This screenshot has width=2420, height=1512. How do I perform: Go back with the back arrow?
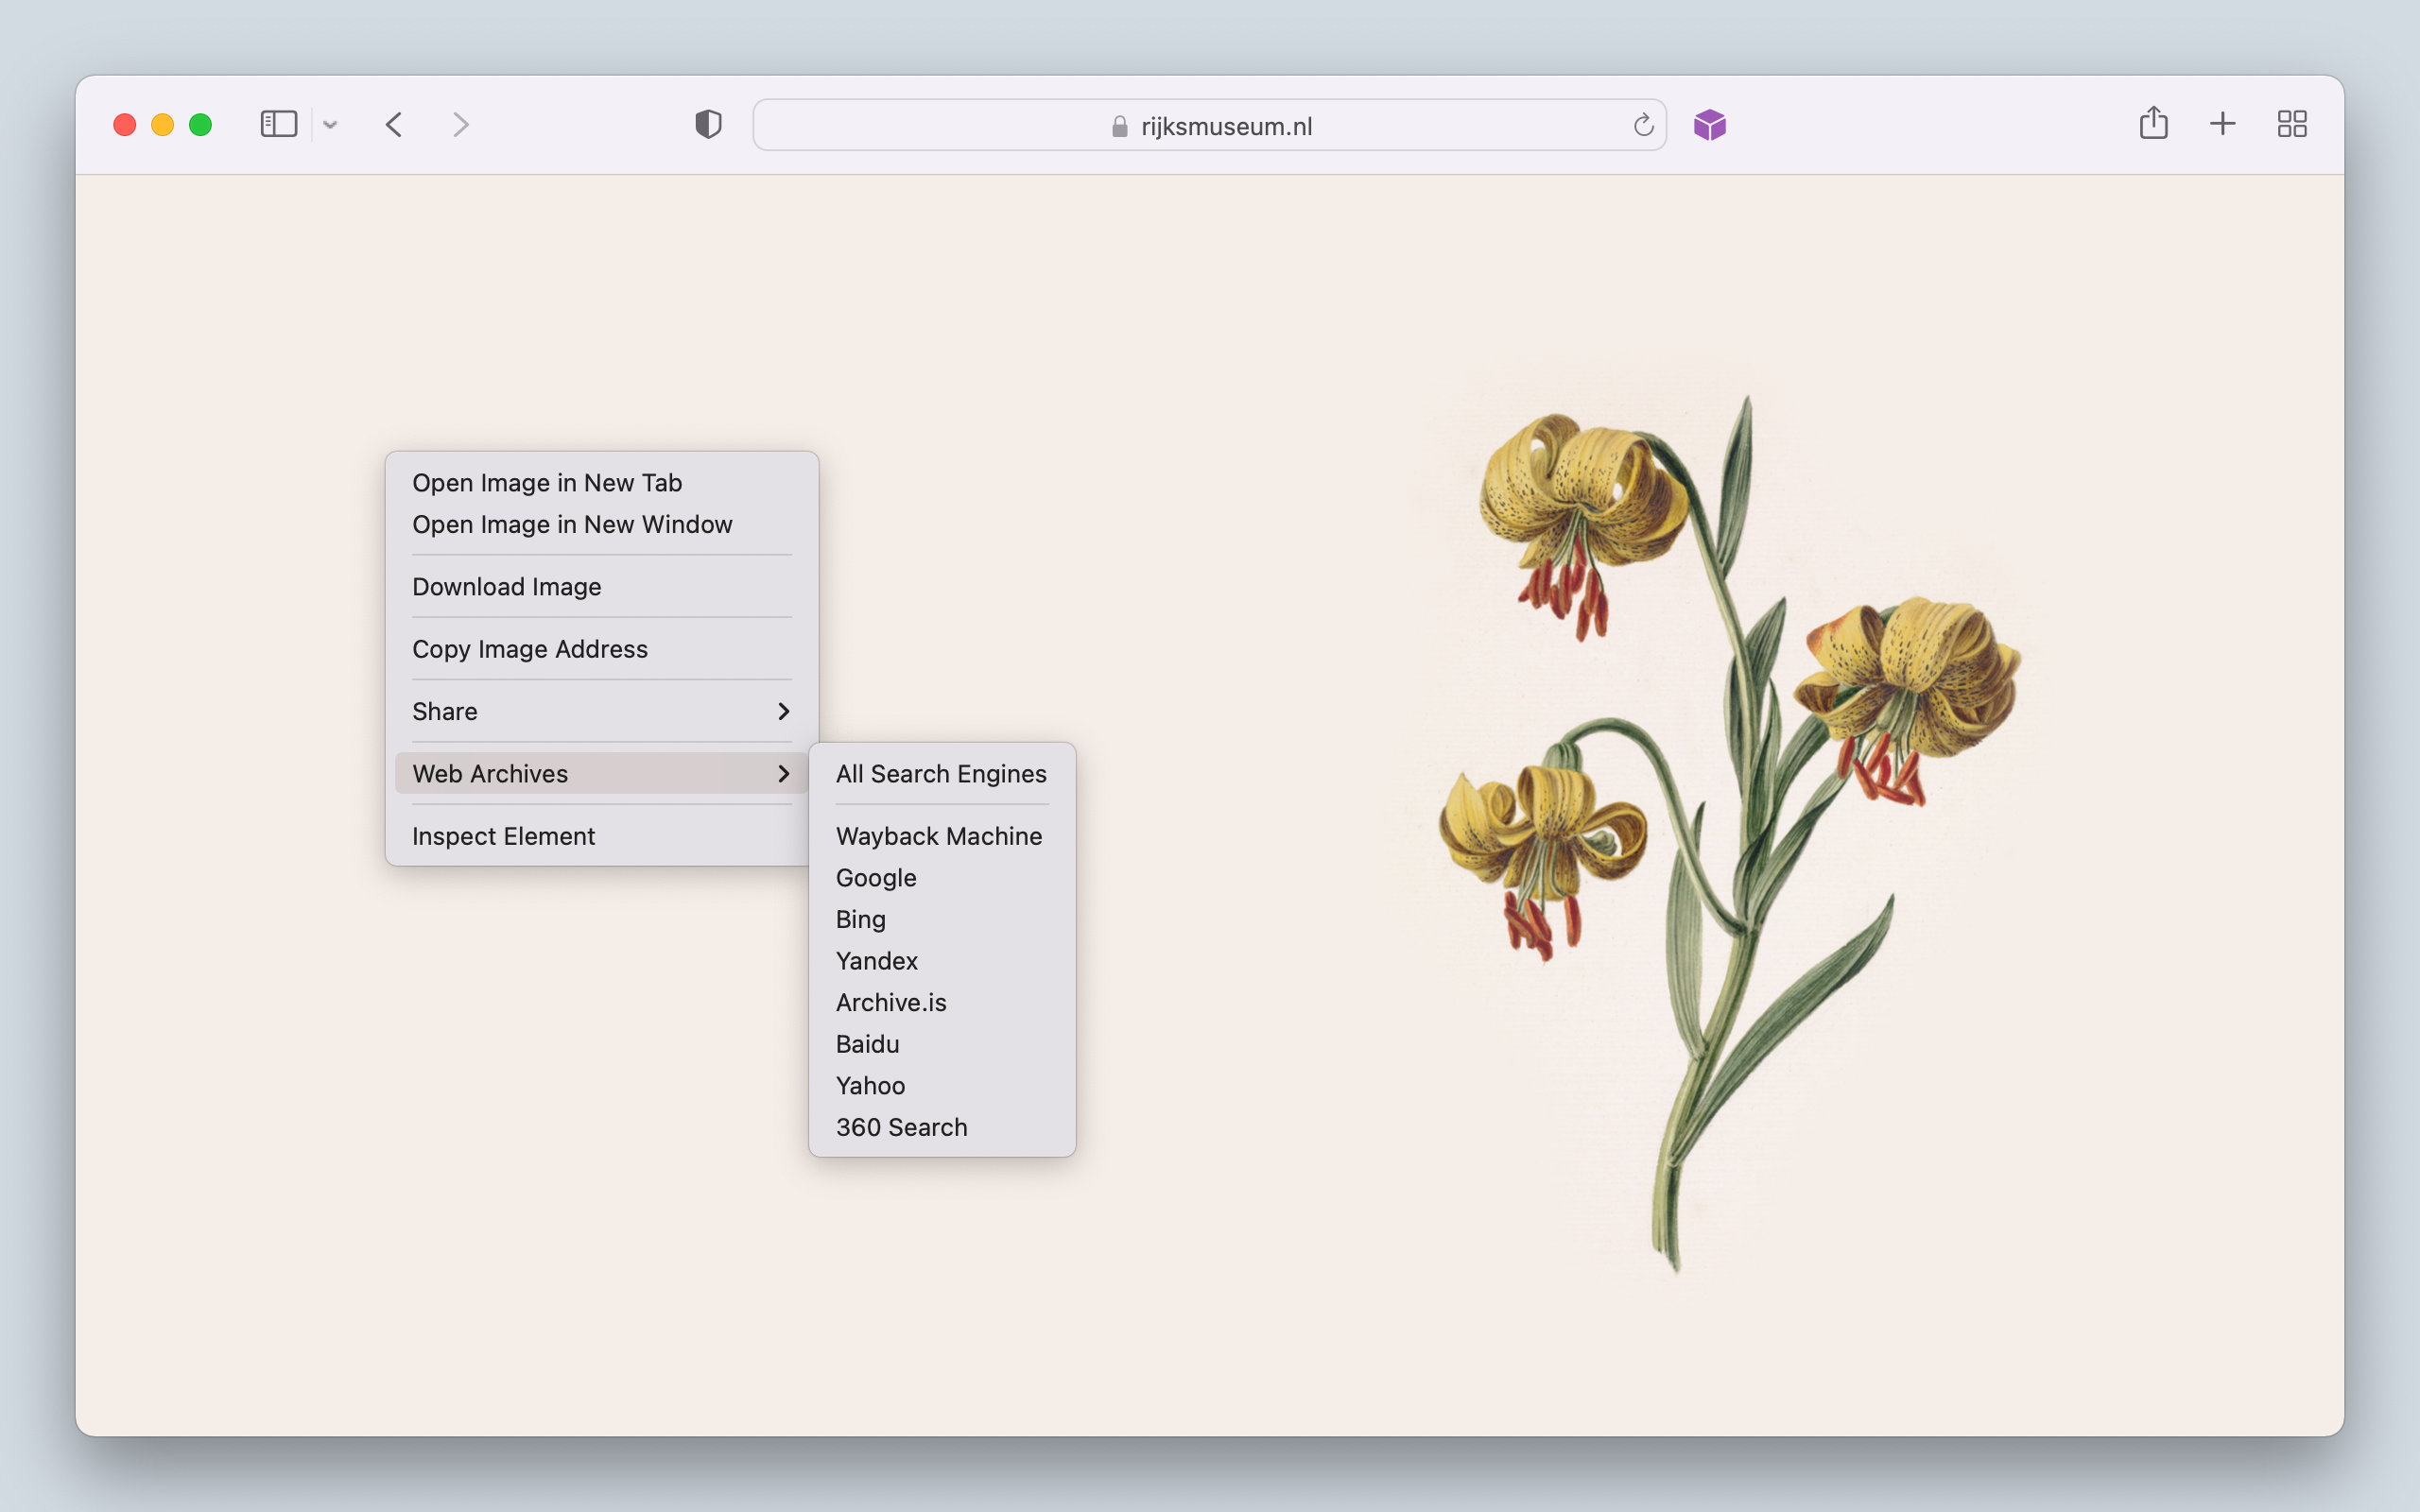[x=394, y=124]
